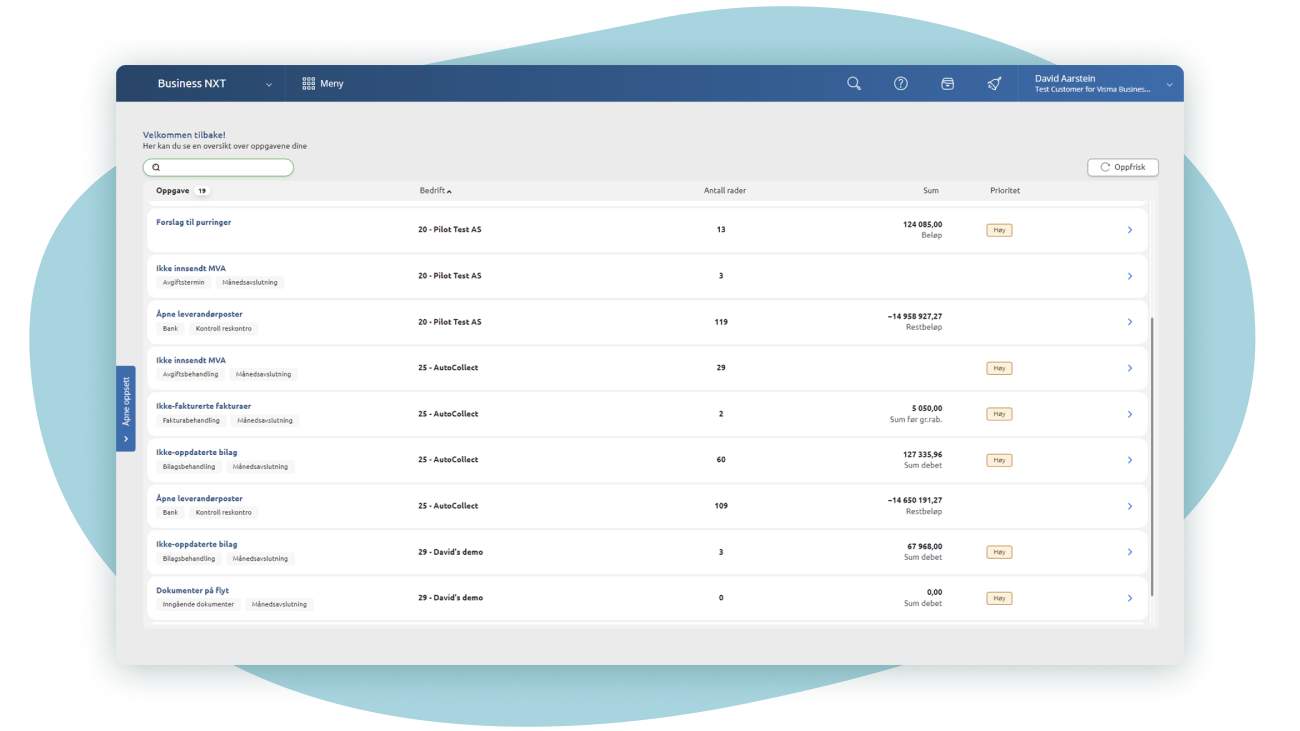Open arrow for Forslag til purringer row
Image resolution: width=1300 pixels, height=731 pixels.
(1130, 230)
